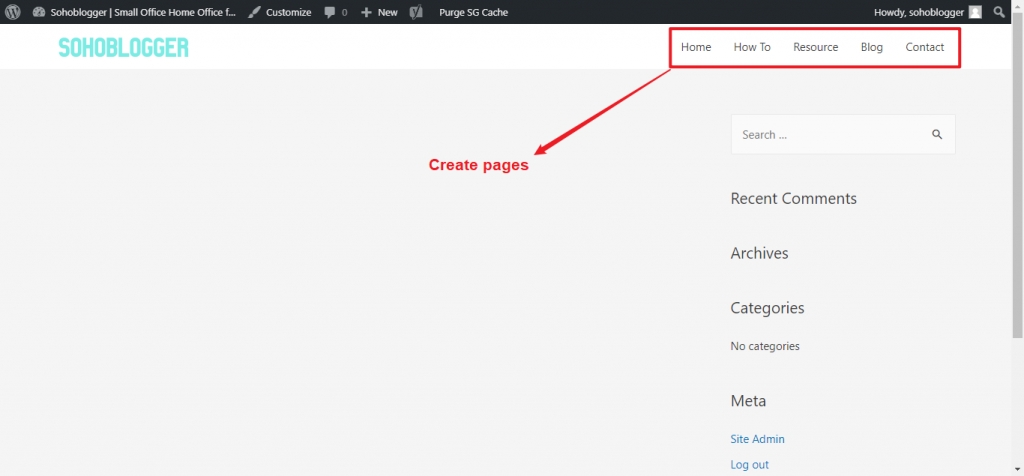The width and height of the screenshot is (1024, 476).
Task: Click the Log out link
Action: [x=749, y=464]
